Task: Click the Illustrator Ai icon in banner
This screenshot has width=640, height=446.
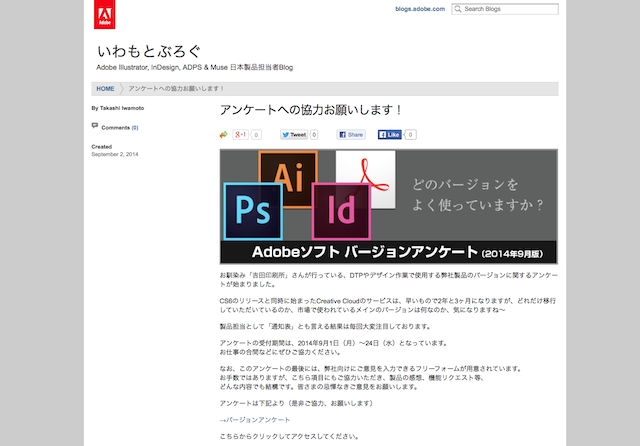Action: coord(288,167)
